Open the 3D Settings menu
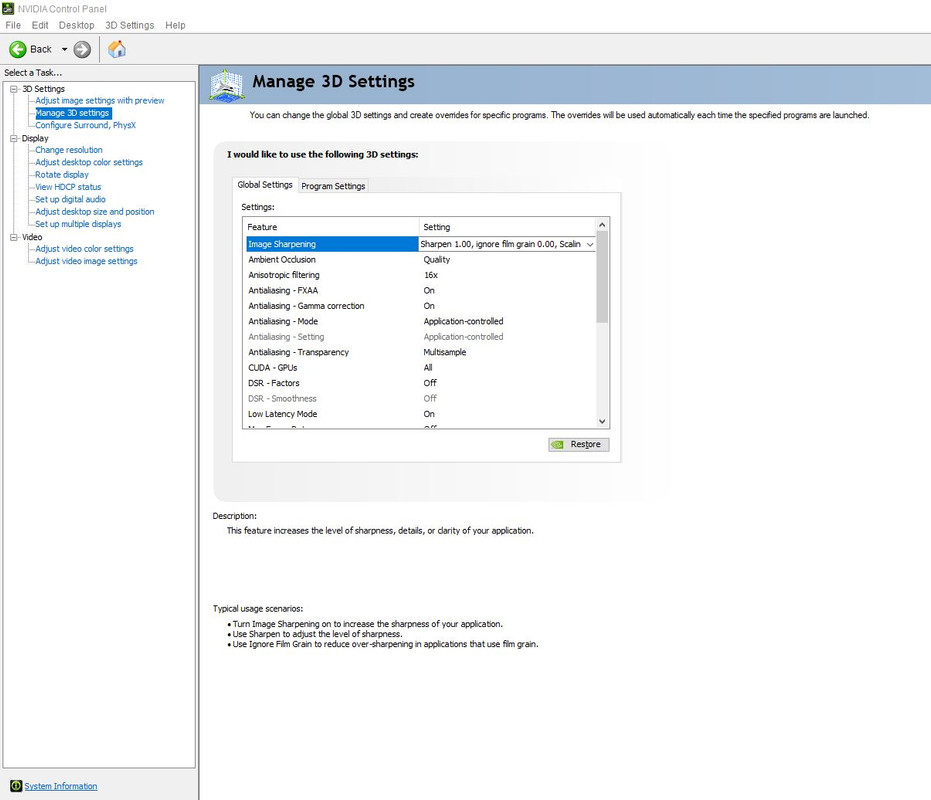Screen dimensions: 931x800 (129, 25)
